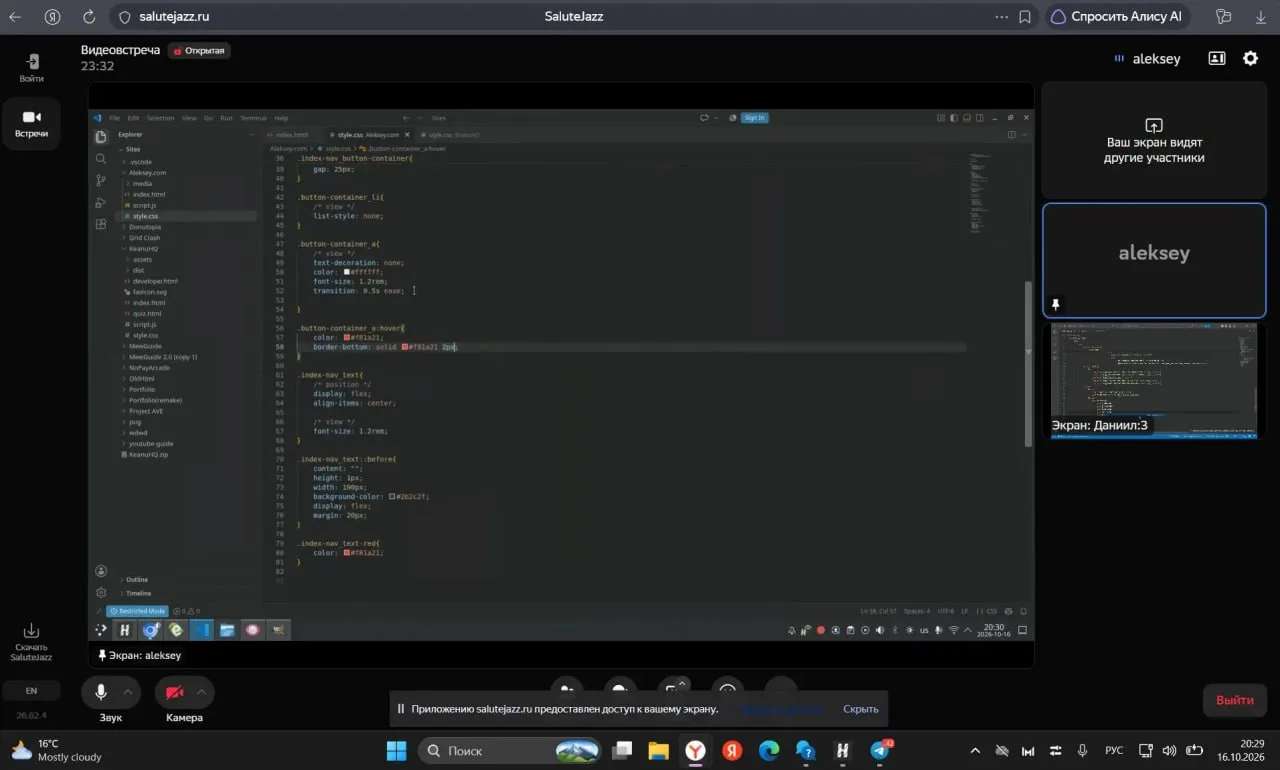
Task: Select the Экран: Даниил:3 screen thumbnail
Action: [x=1154, y=381]
